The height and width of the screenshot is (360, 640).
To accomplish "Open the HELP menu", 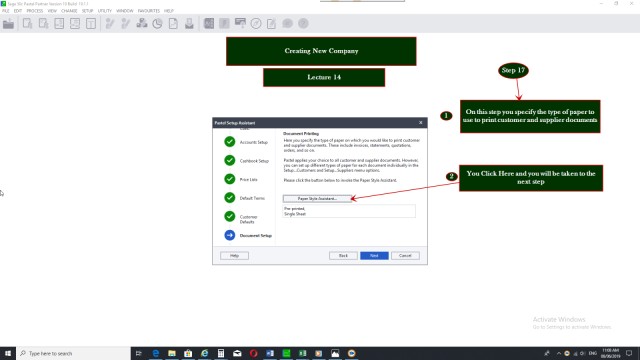I will (169, 11).
